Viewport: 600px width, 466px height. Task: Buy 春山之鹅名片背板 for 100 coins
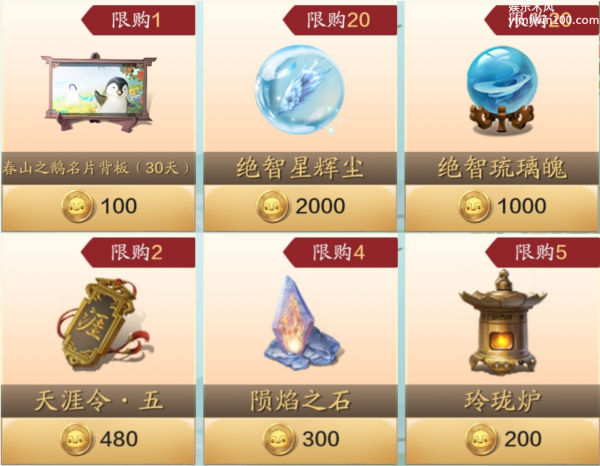[99, 208]
